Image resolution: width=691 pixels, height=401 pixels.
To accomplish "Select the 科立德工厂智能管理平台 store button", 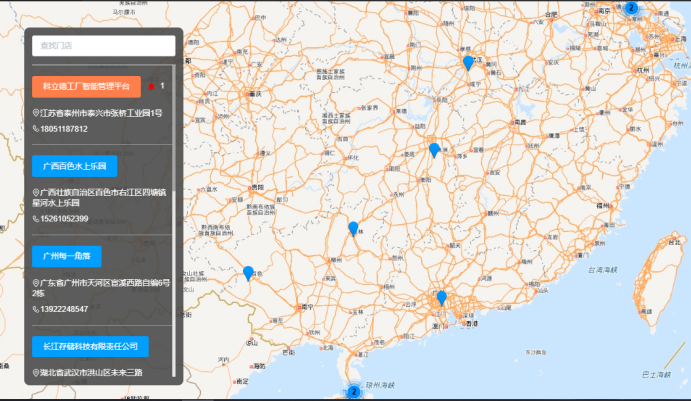I will click(x=85, y=86).
